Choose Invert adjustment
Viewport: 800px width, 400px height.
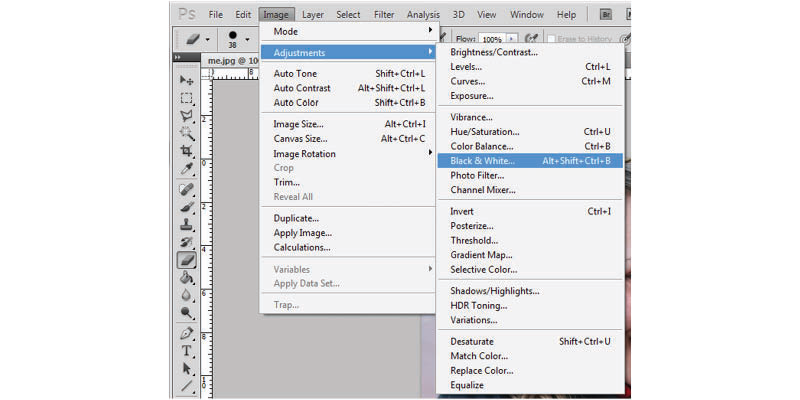coord(530,211)
